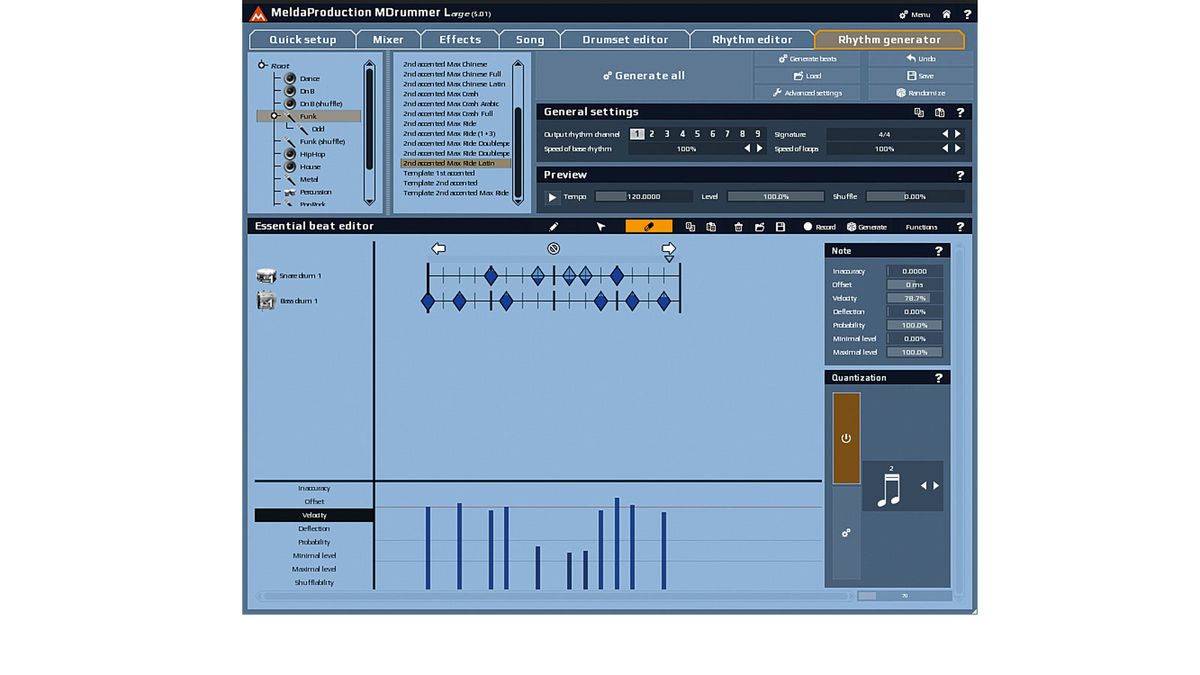Viewport: 1200px width, 675px height.
Task: Open quantization settings gears icon
Action: pos(846,533)
